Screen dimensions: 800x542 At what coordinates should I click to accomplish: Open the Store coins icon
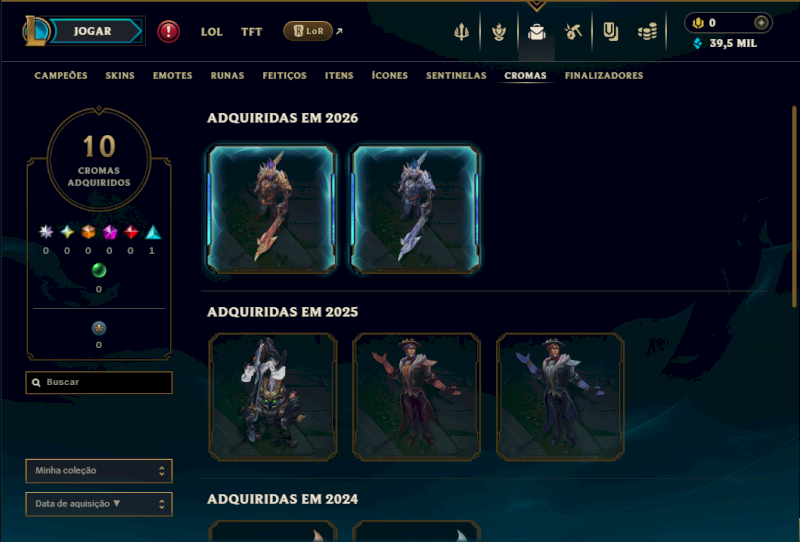(647, 32)
